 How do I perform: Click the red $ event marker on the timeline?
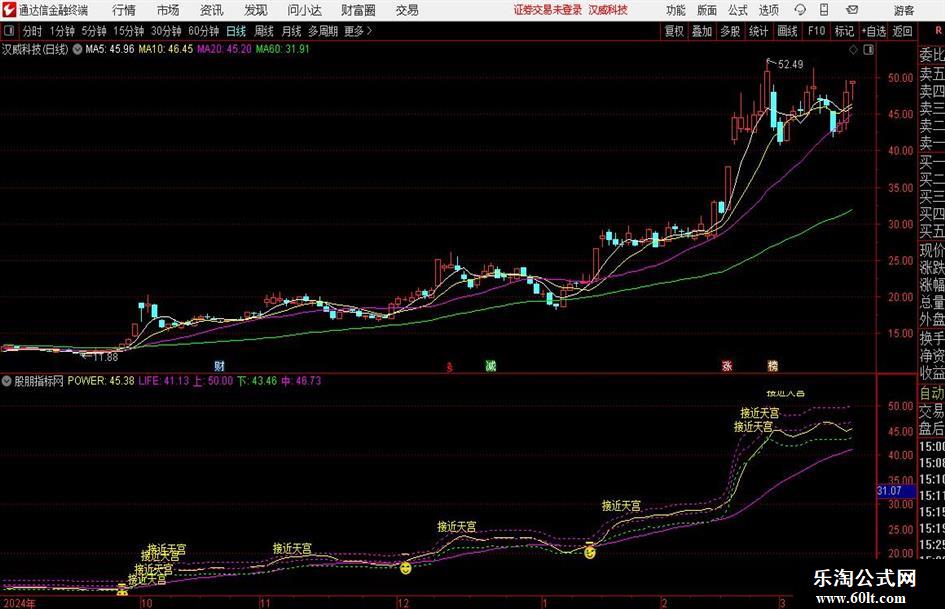coord(449,367)
